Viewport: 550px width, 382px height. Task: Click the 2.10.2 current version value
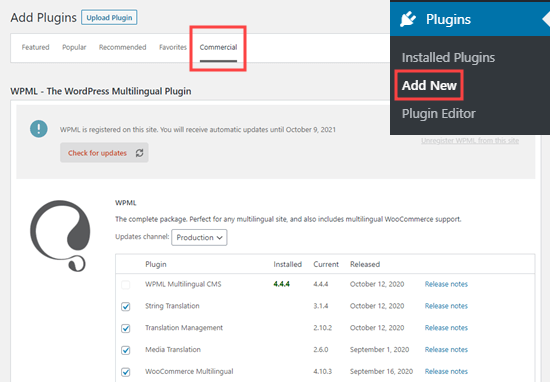coord(322,328)
